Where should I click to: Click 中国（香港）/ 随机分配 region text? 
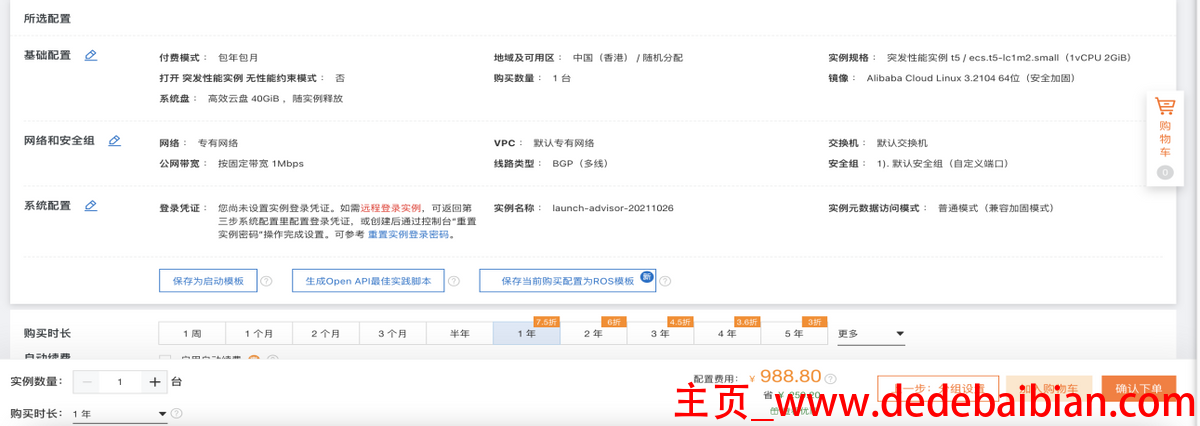coord(628,58)
